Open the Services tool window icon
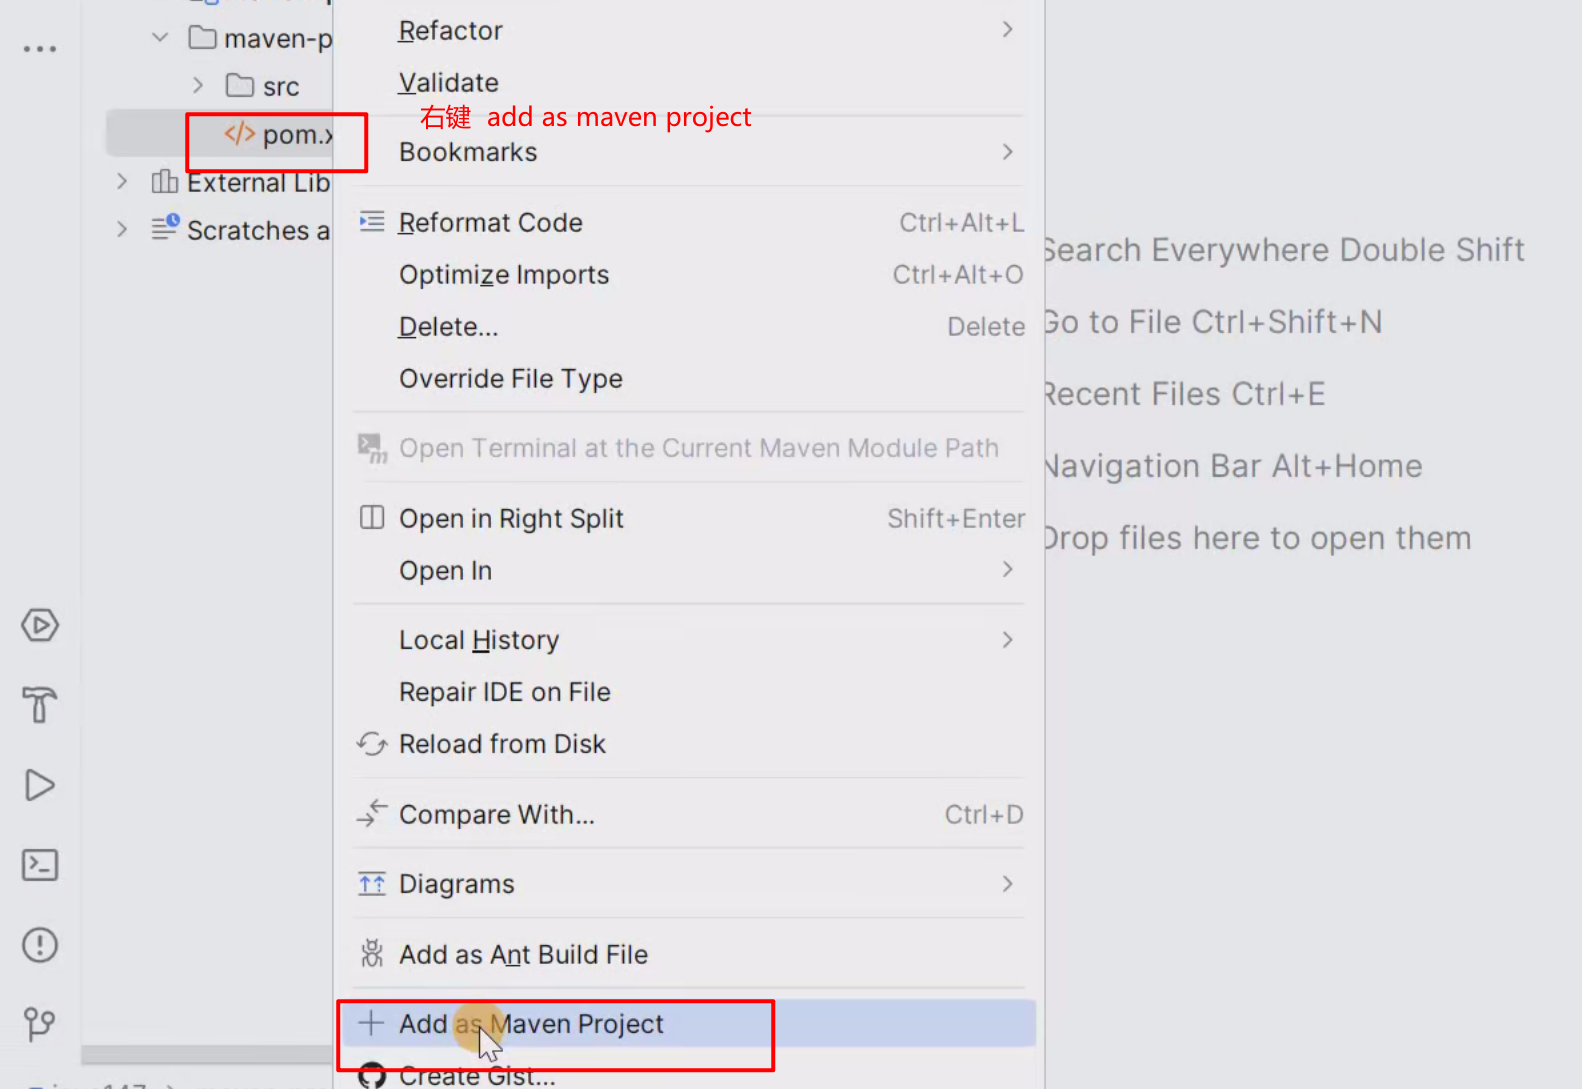The height and width of the screenshot is (1089, 1582). coord(40,626)
